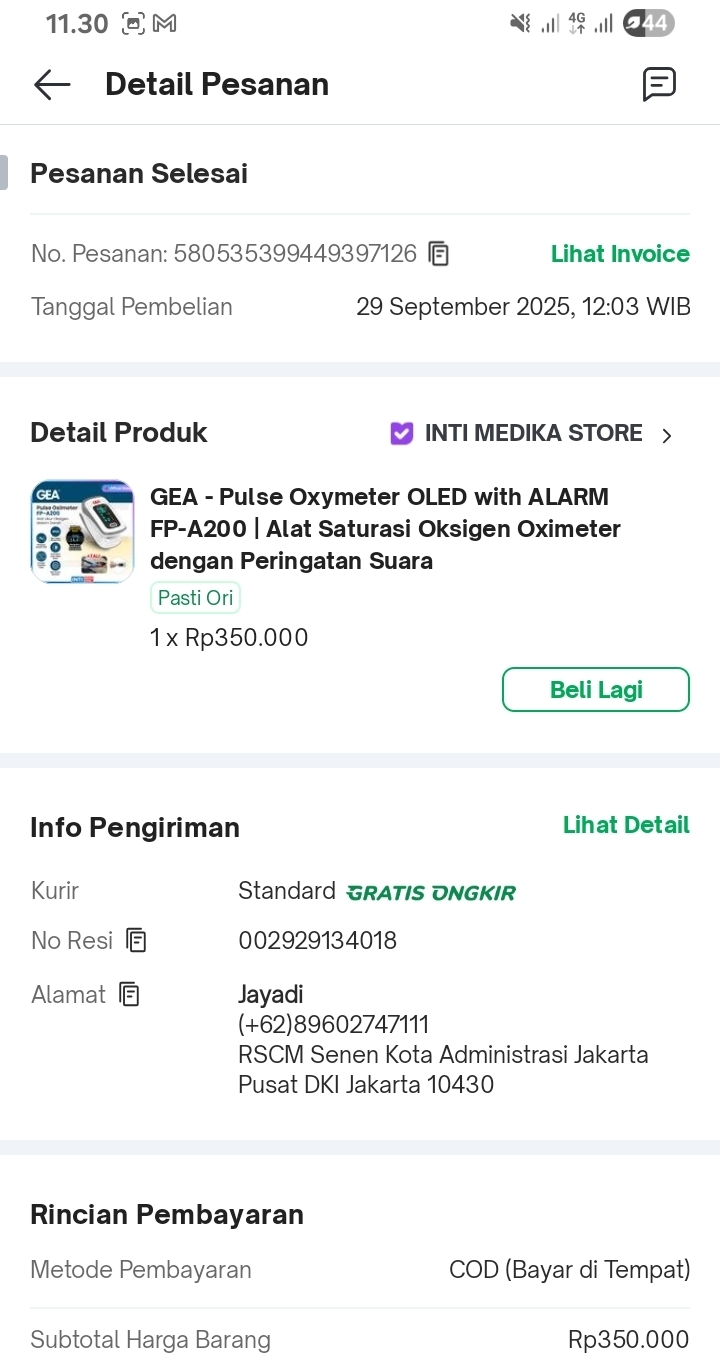Tap the tracking number 002929134018

point(317,940)
